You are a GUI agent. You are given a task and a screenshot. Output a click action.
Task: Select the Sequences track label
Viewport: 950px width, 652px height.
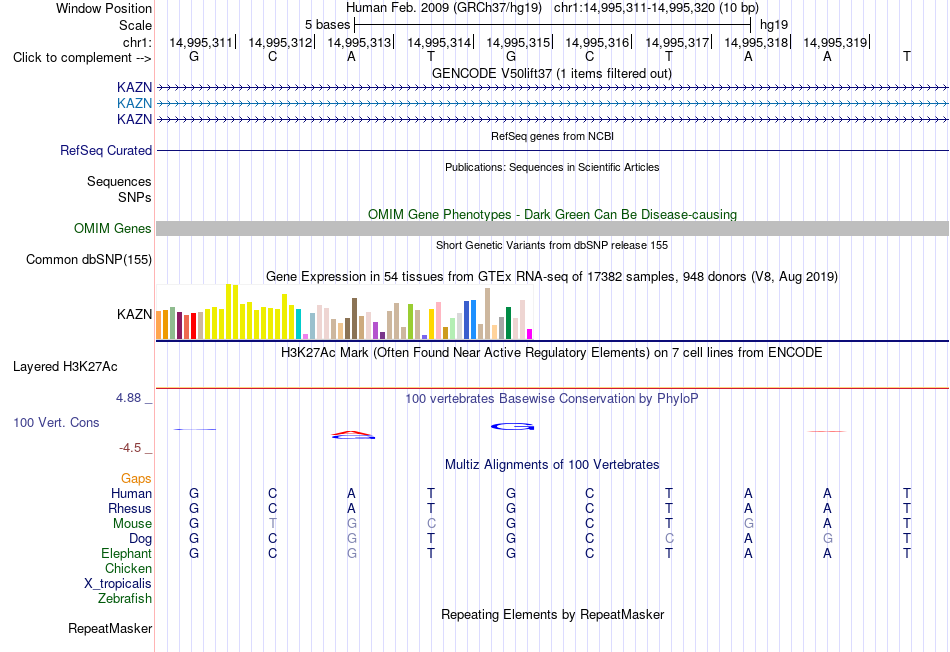pos(119,181)
